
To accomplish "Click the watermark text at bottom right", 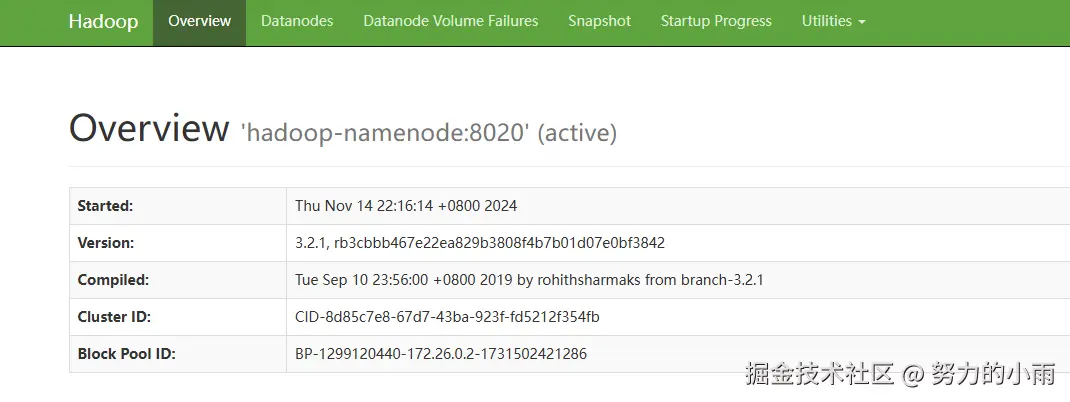I will tap(900, 375).
